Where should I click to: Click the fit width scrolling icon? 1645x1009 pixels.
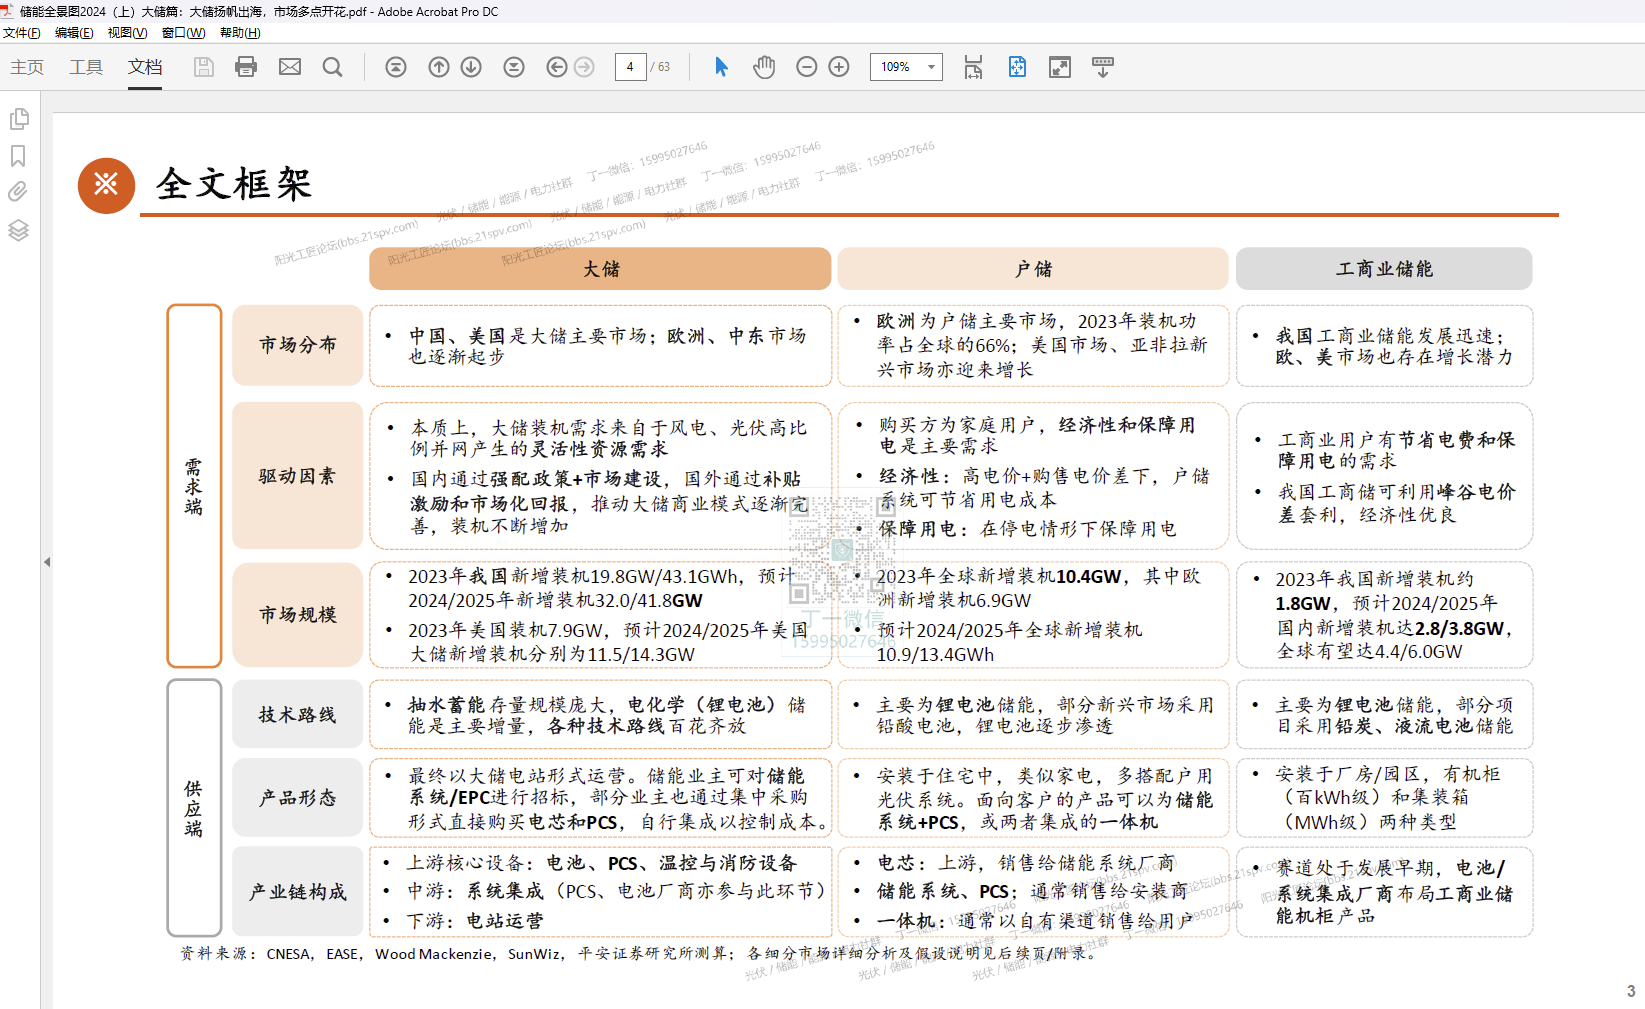(973, 67)
